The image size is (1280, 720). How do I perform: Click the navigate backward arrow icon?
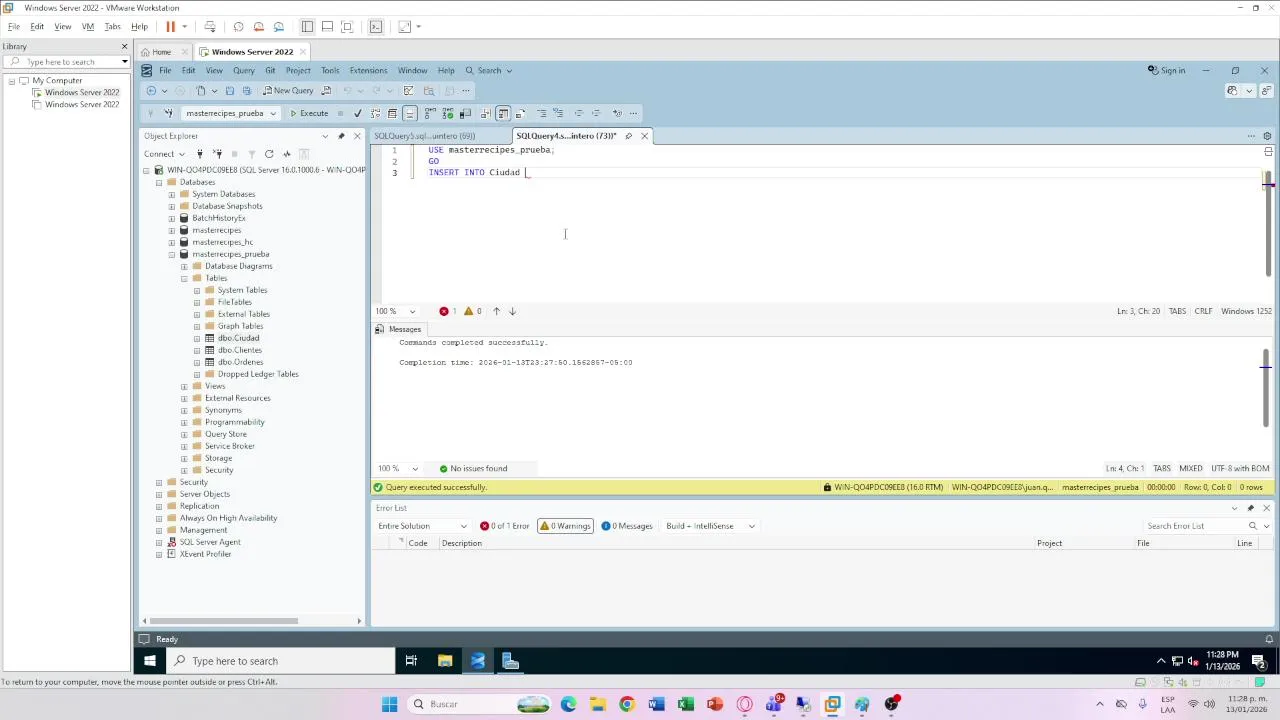[x=151, y=90]
